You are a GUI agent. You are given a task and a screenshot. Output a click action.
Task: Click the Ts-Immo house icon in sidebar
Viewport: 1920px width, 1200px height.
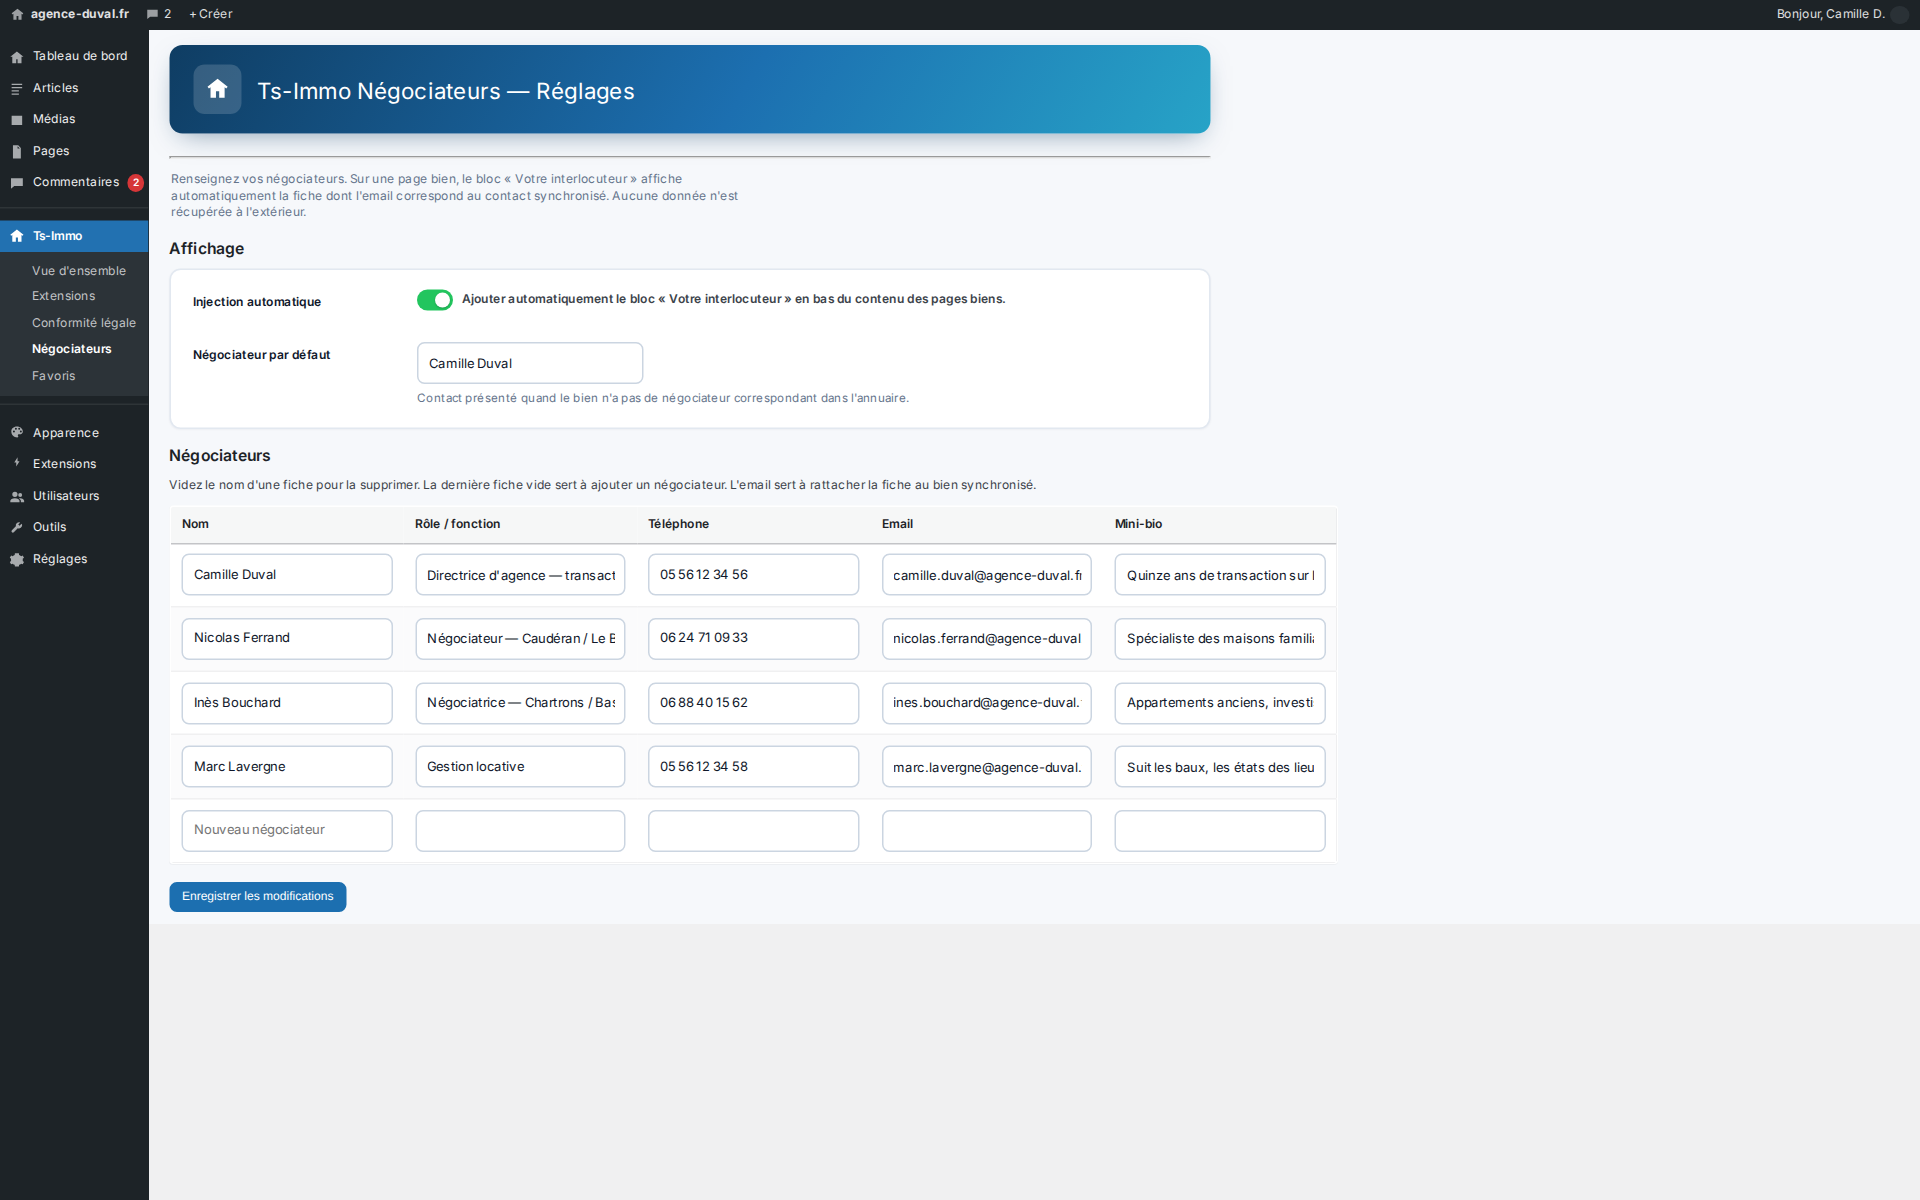point(17,236)
